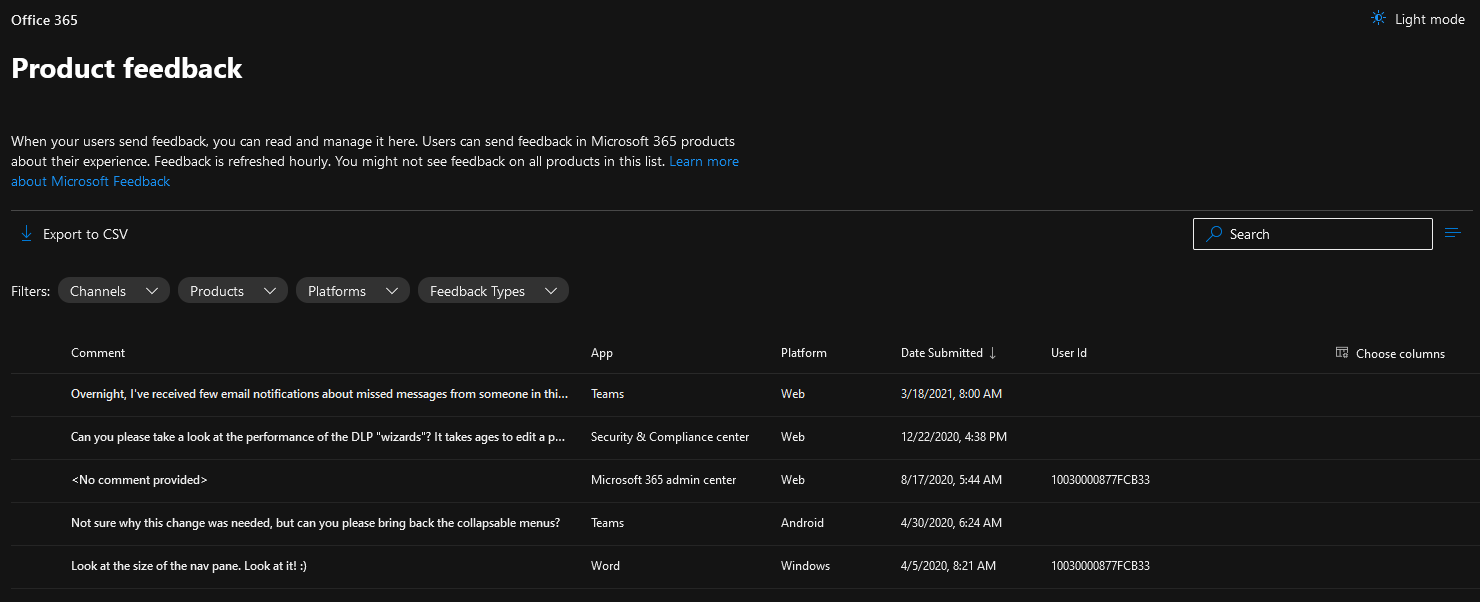Expand the Channels filter dropdown

[x=114, y=291]
